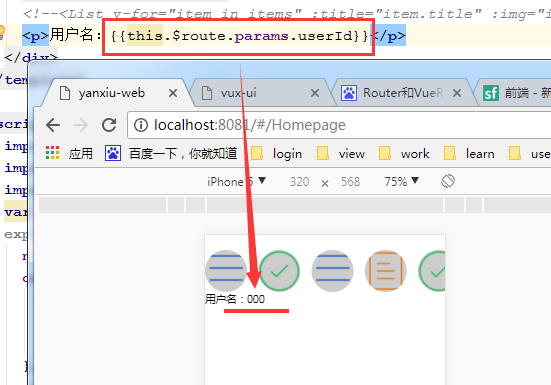Click the site info icon in address bar
Image resolution: width=551 pixels, height=385 pixels.
coord(141,125)
